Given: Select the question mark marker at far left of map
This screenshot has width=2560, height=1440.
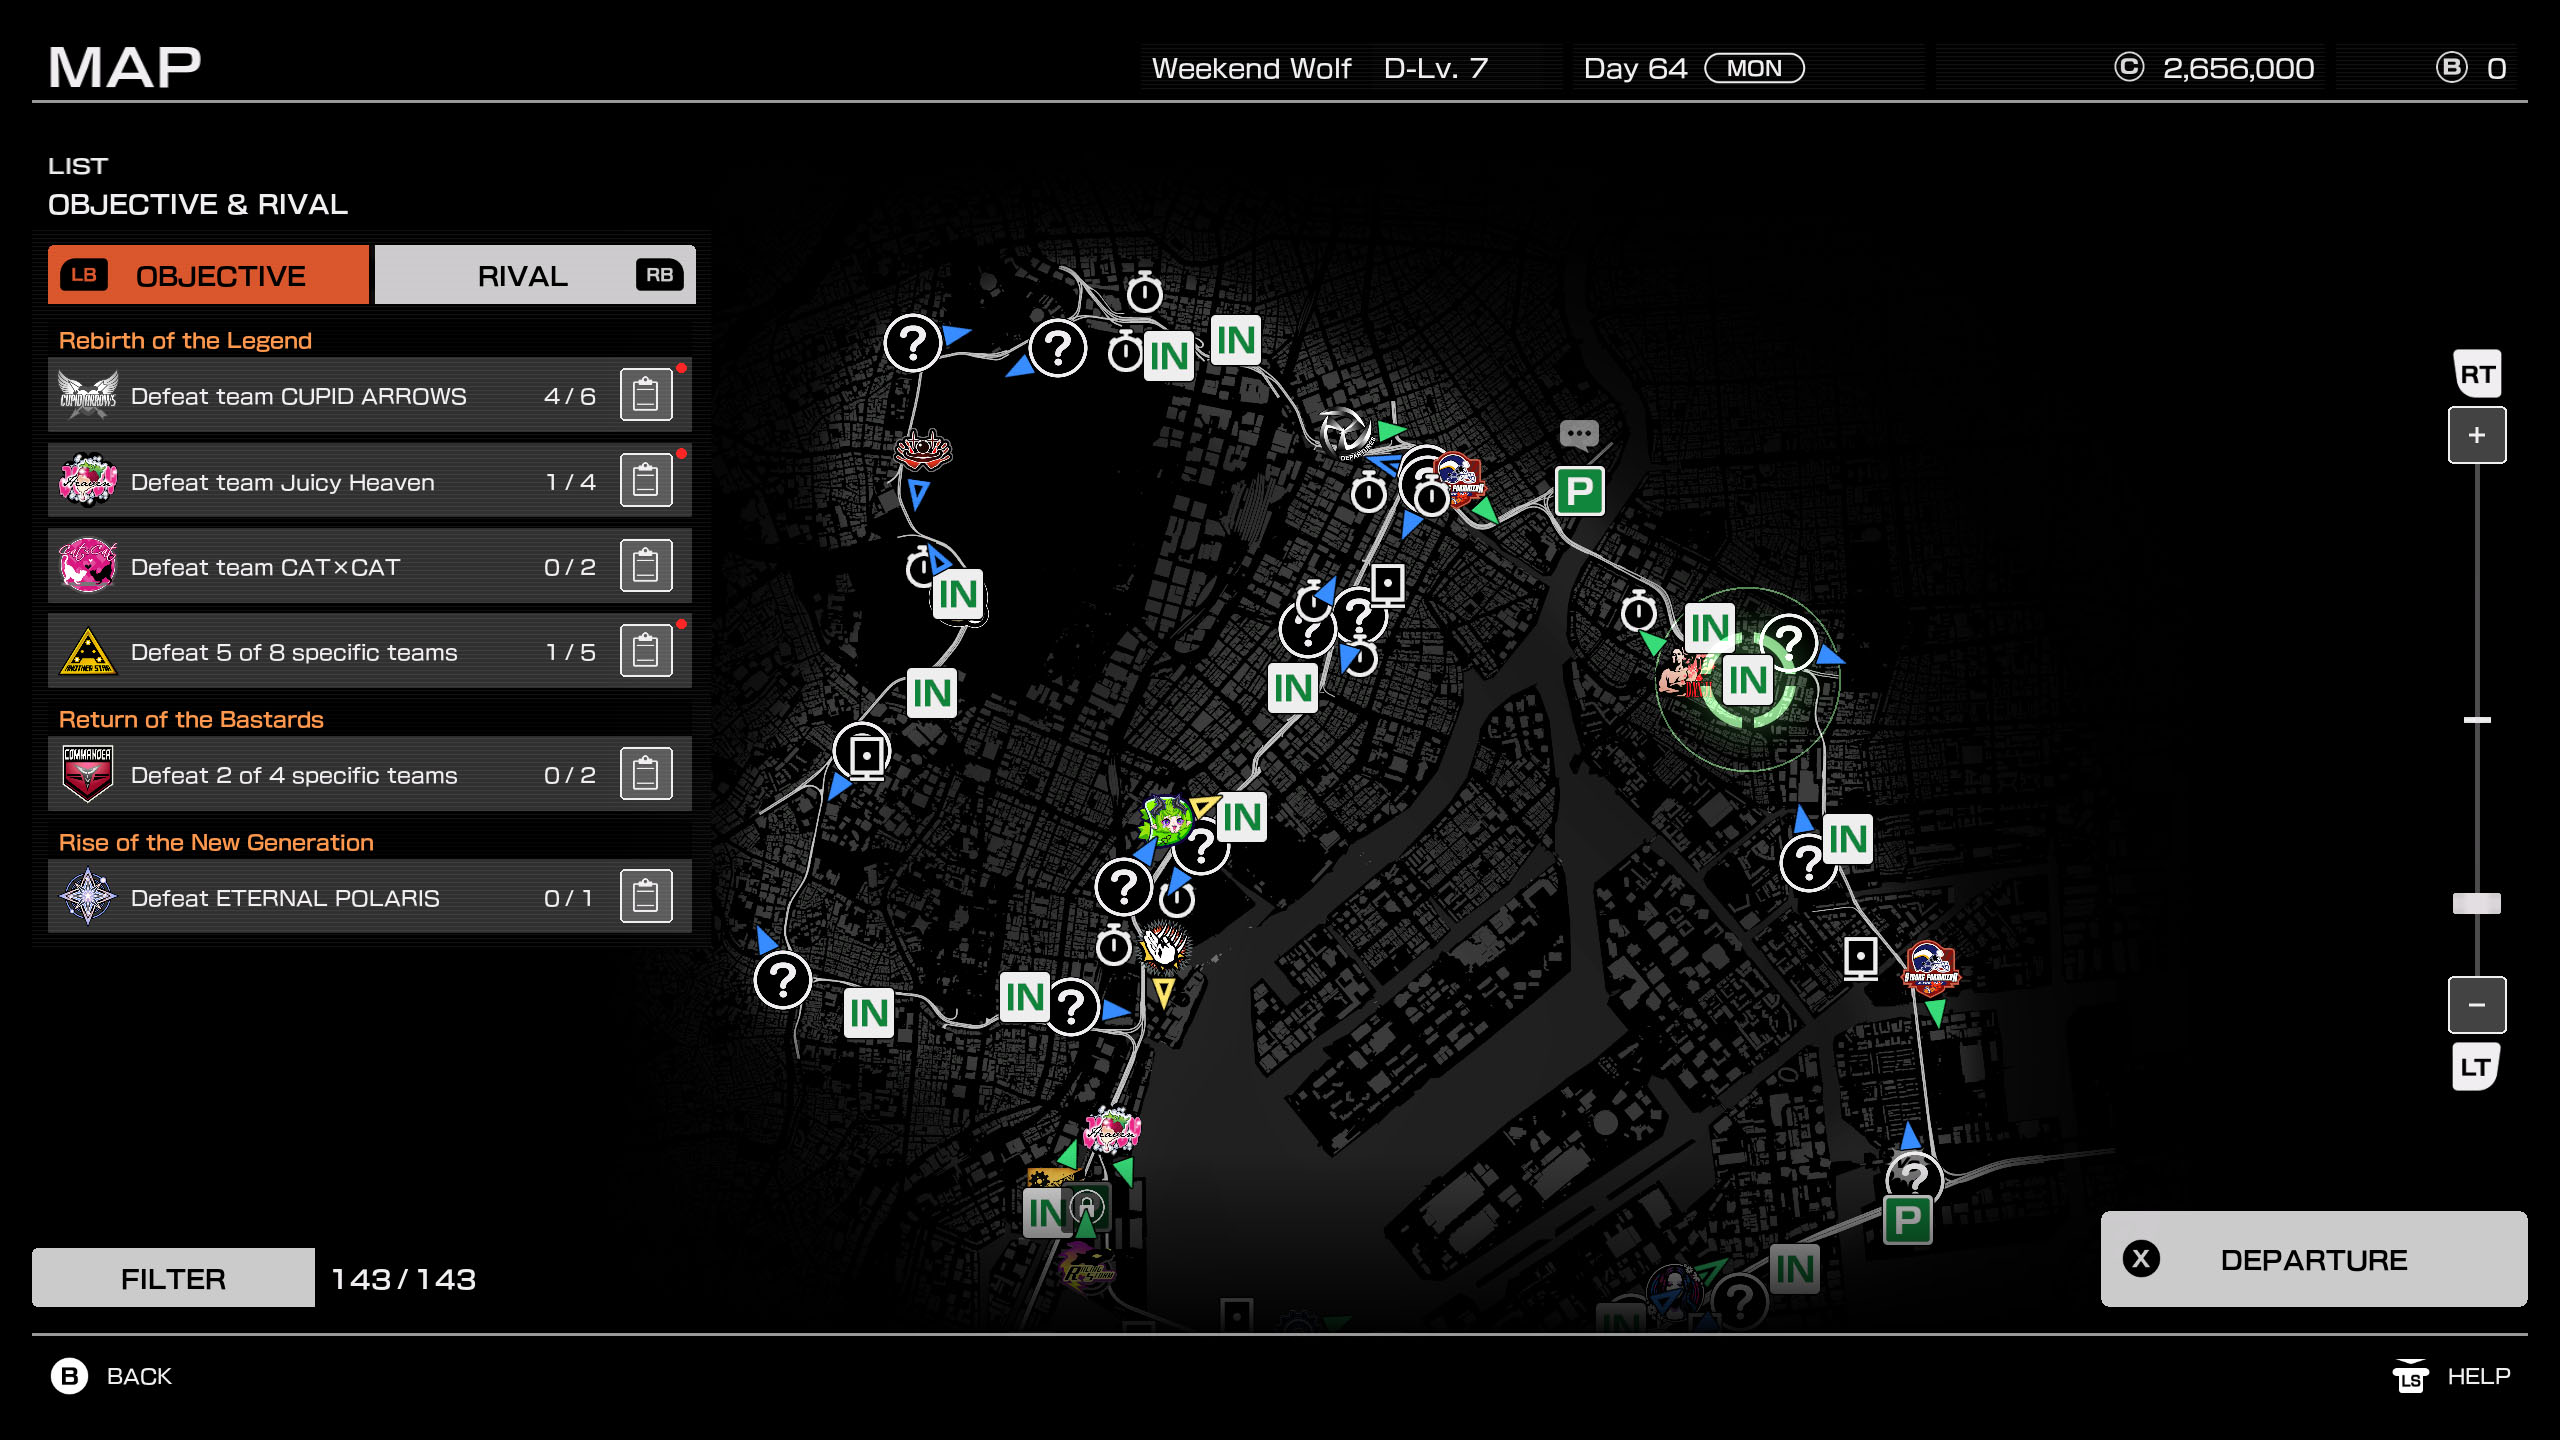Looking at the screenshot, I should (783, 981).
